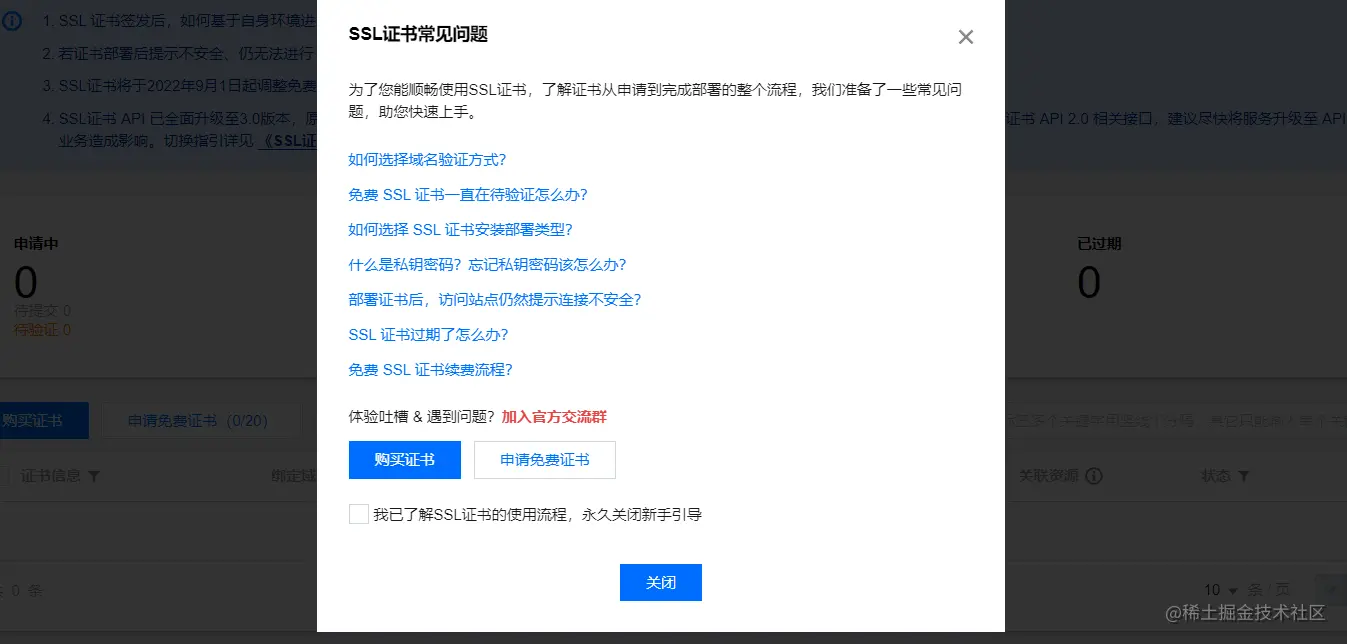1347x644 pixels.
Task: Check 我已了解SSL证书的使用流程 checkbox
Action: [x=358, y=514]
